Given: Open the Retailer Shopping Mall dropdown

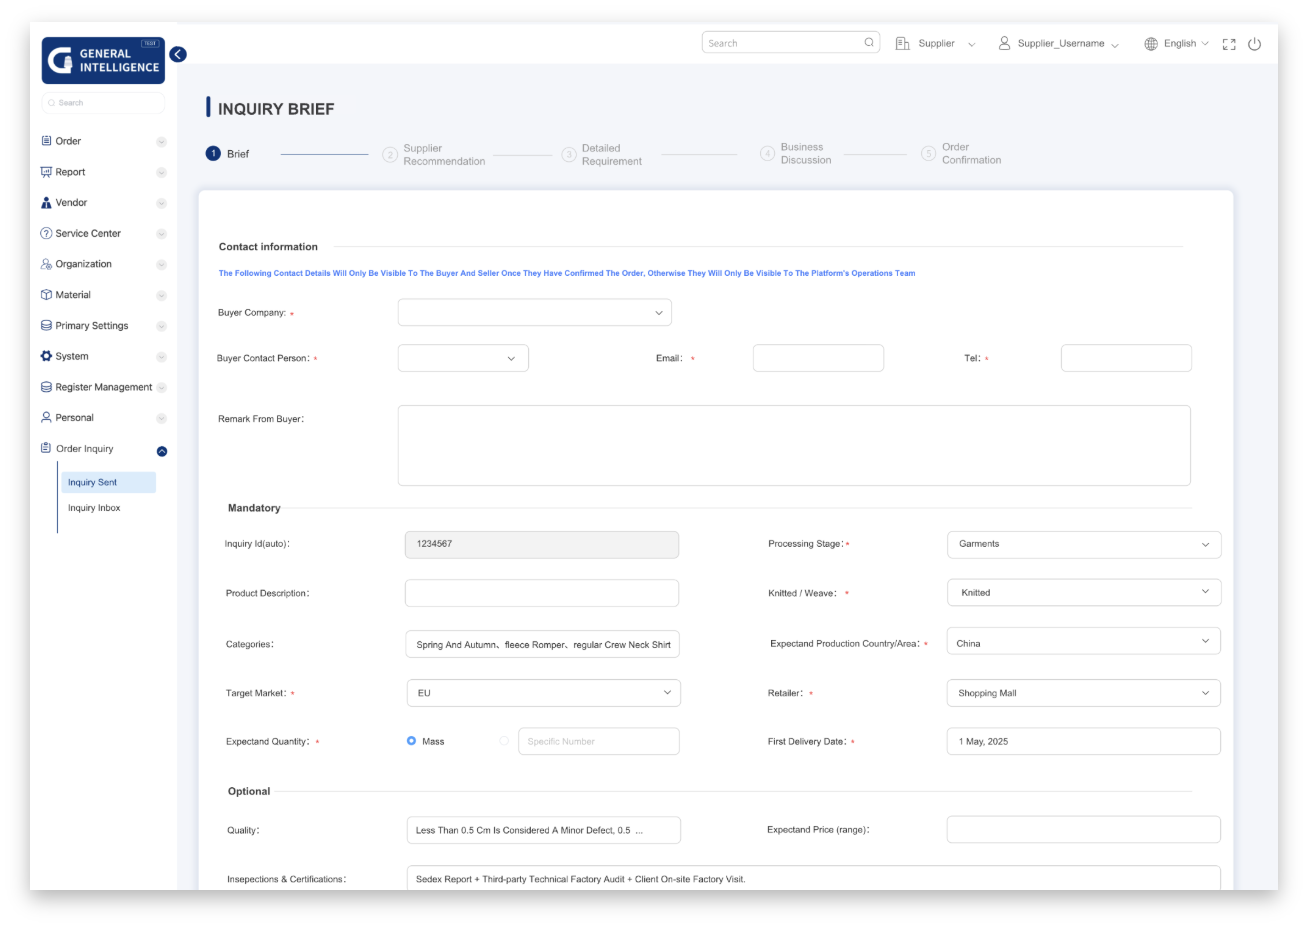Looking at the screenshot, I should click(x=1084, y=693).
